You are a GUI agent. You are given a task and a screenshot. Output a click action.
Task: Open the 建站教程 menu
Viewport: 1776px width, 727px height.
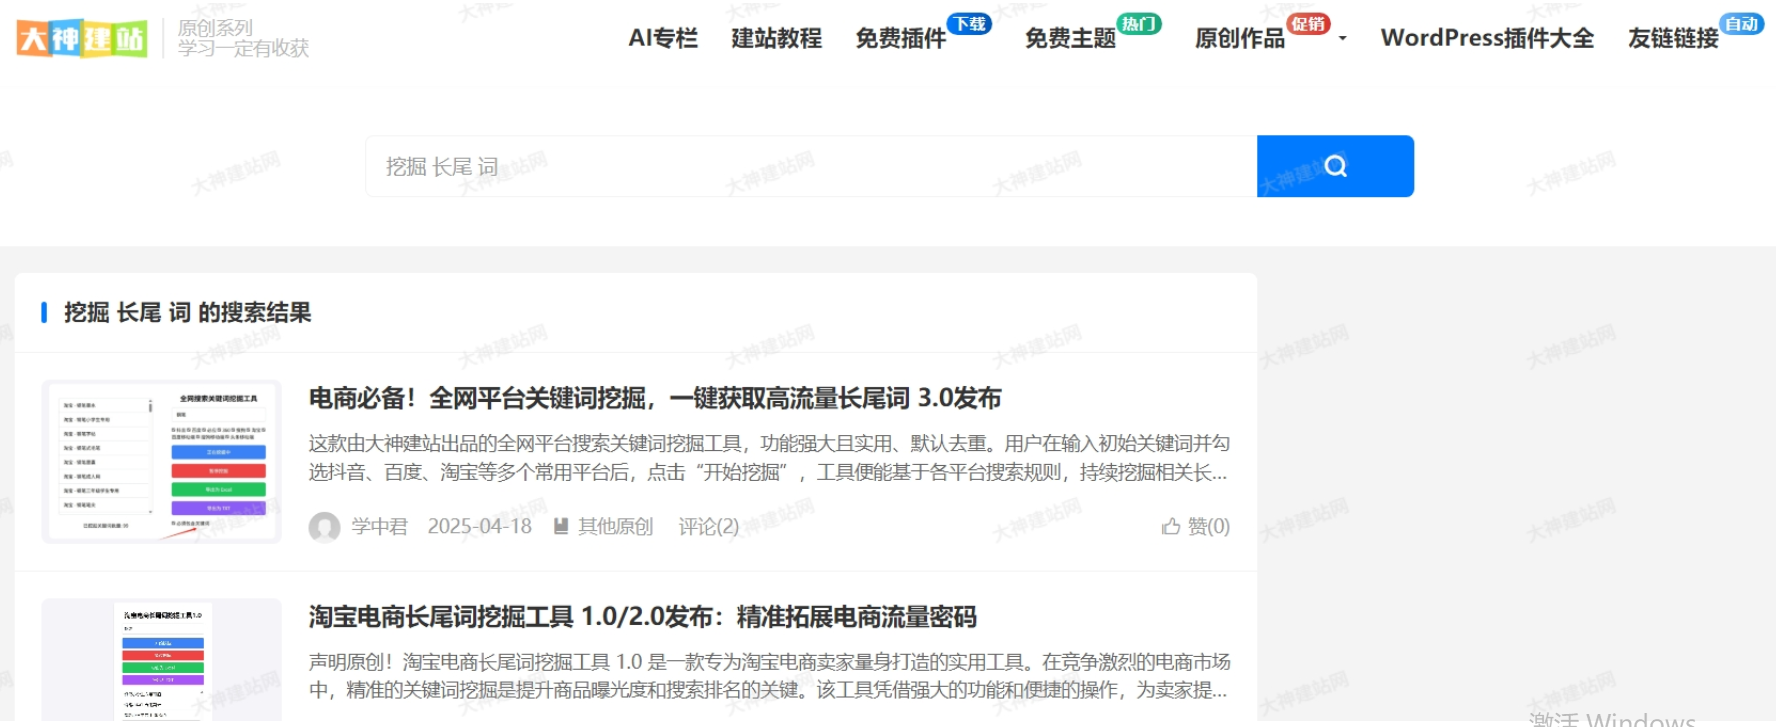click(777, 38)
